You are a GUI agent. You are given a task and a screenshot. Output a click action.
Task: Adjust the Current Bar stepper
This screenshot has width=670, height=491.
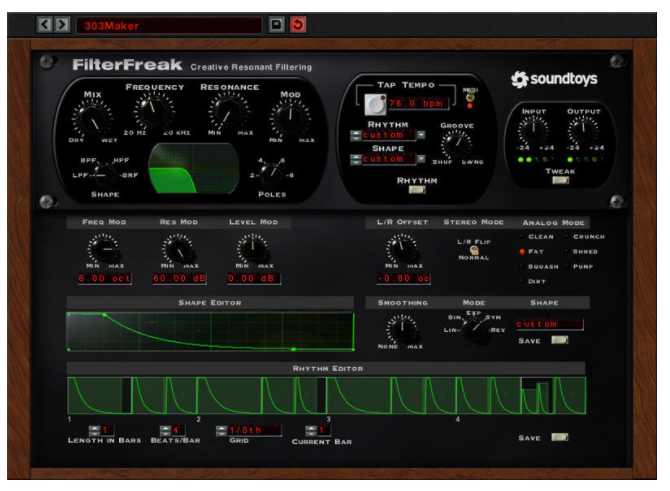(311, 430)
